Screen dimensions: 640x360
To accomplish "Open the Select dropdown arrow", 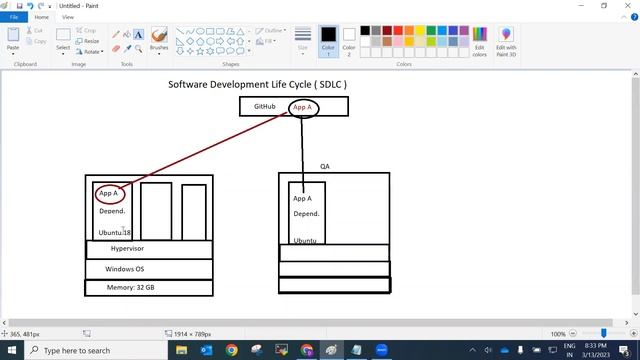I will (x=63, y=54).
